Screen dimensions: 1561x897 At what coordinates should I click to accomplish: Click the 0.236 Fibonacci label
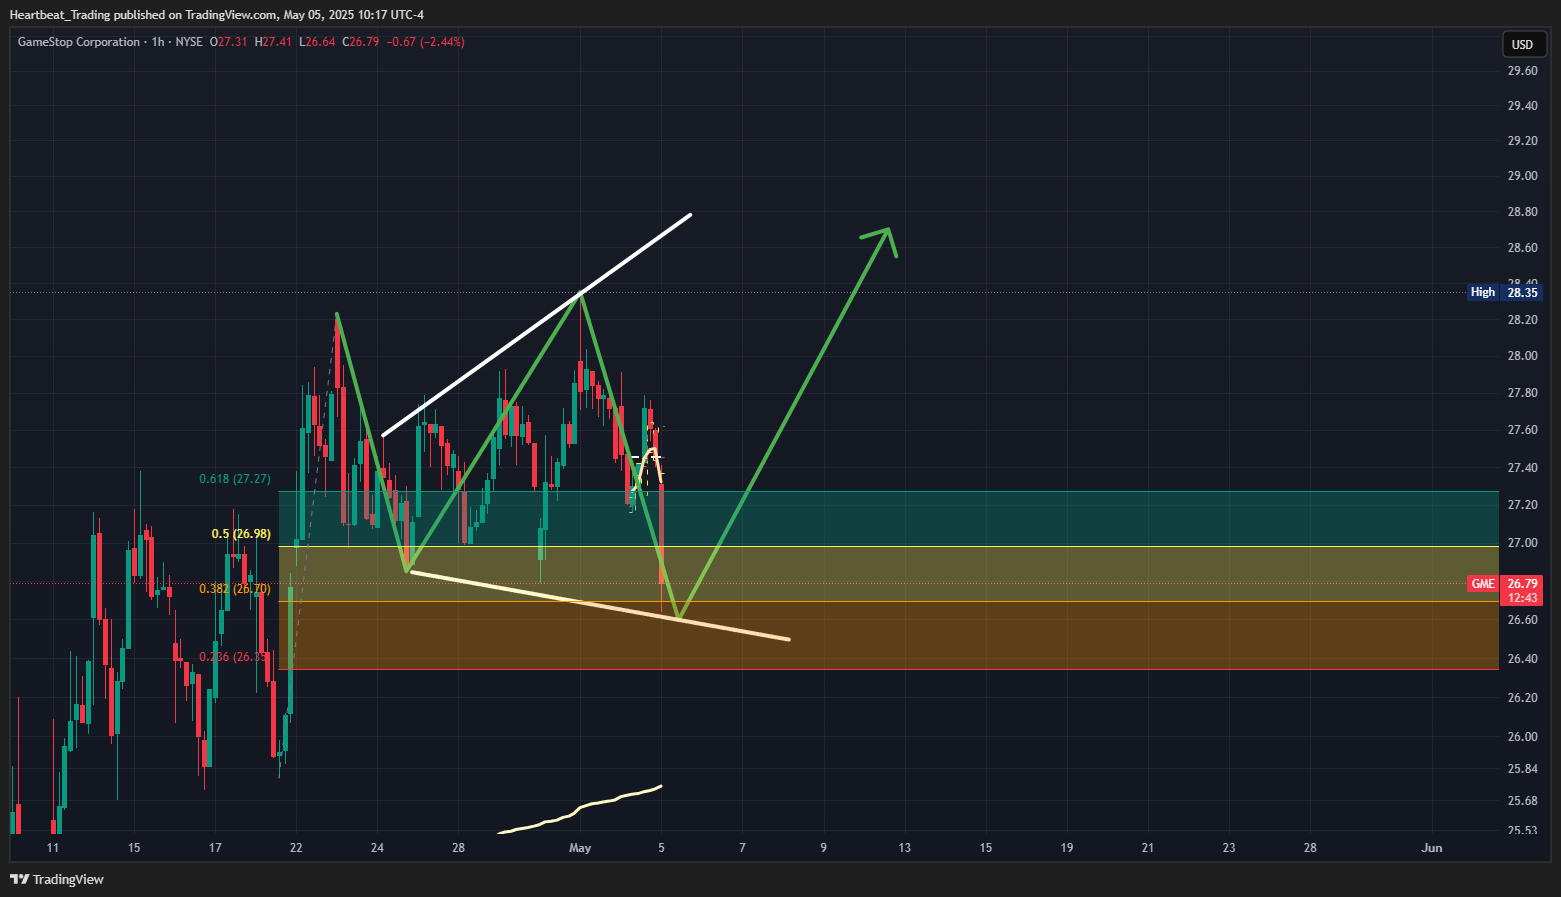pos(234,657)
